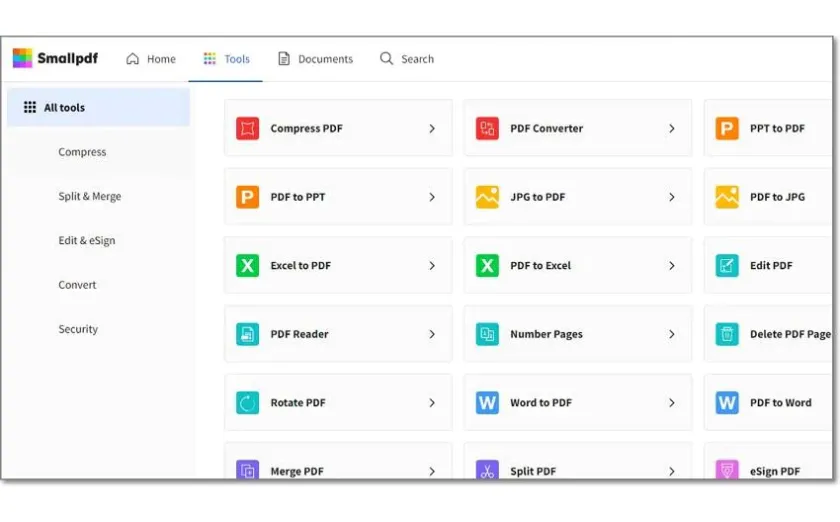
Task: Click the arrow next to PDF Reader
Action: click(x=432, y=334)
